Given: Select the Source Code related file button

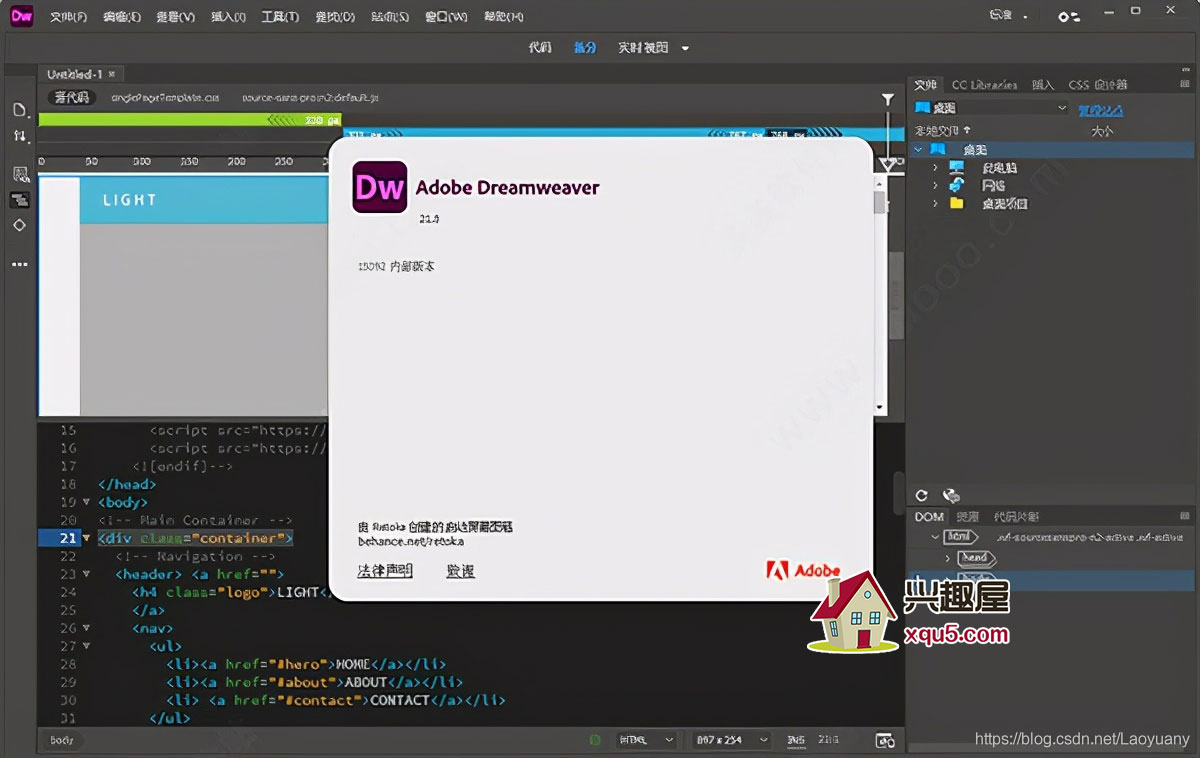Looking at the screenshot, I should point(72,98).
